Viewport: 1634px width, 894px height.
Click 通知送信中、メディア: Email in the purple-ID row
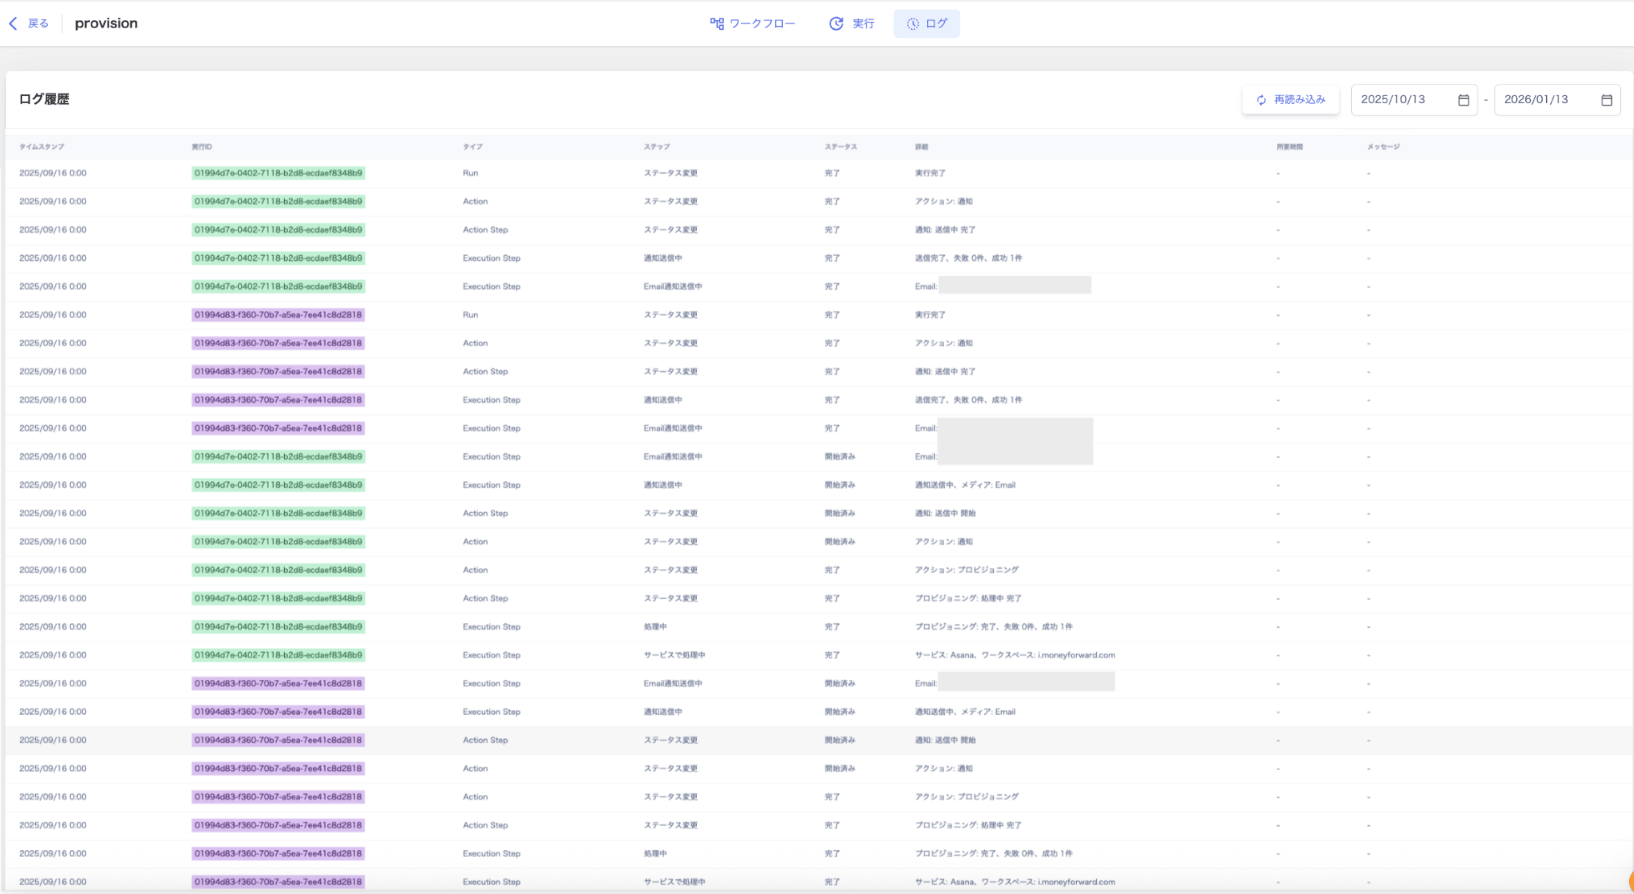965,712
